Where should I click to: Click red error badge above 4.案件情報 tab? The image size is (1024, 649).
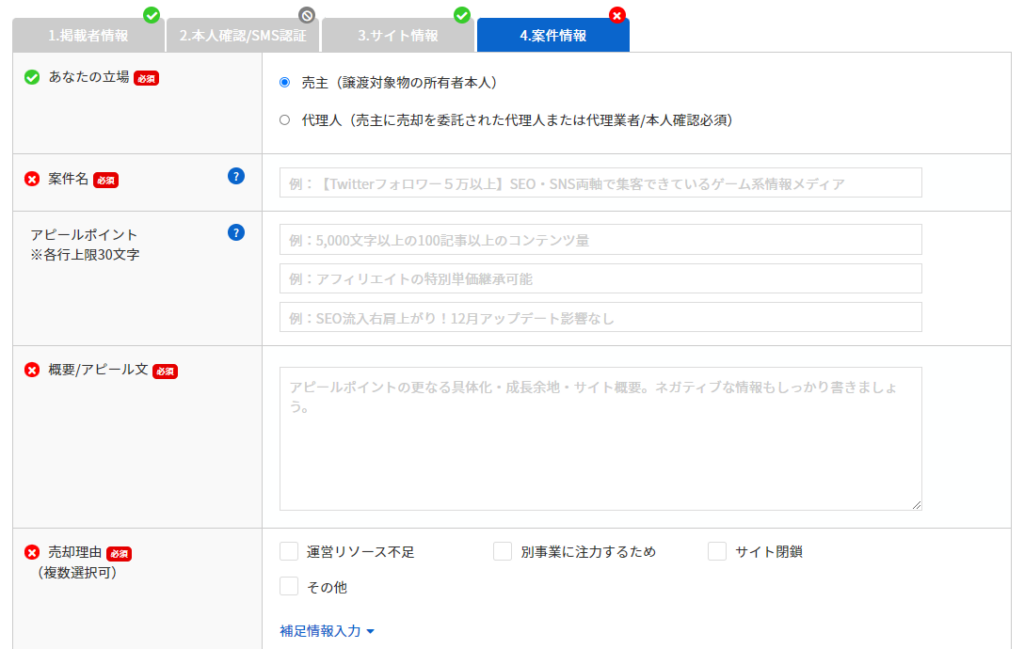pos(616,14)
